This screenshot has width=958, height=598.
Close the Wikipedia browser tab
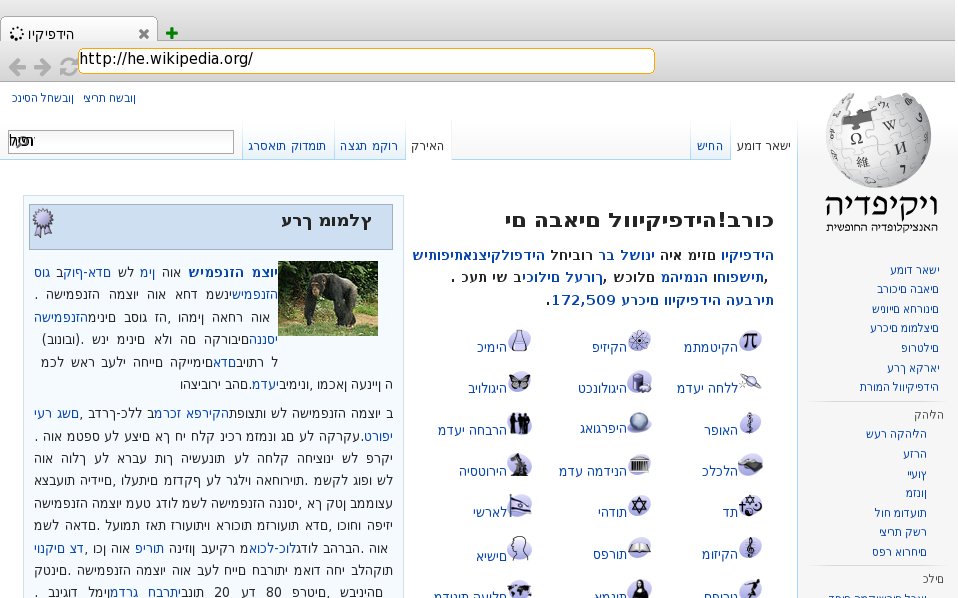pos(144,34)
